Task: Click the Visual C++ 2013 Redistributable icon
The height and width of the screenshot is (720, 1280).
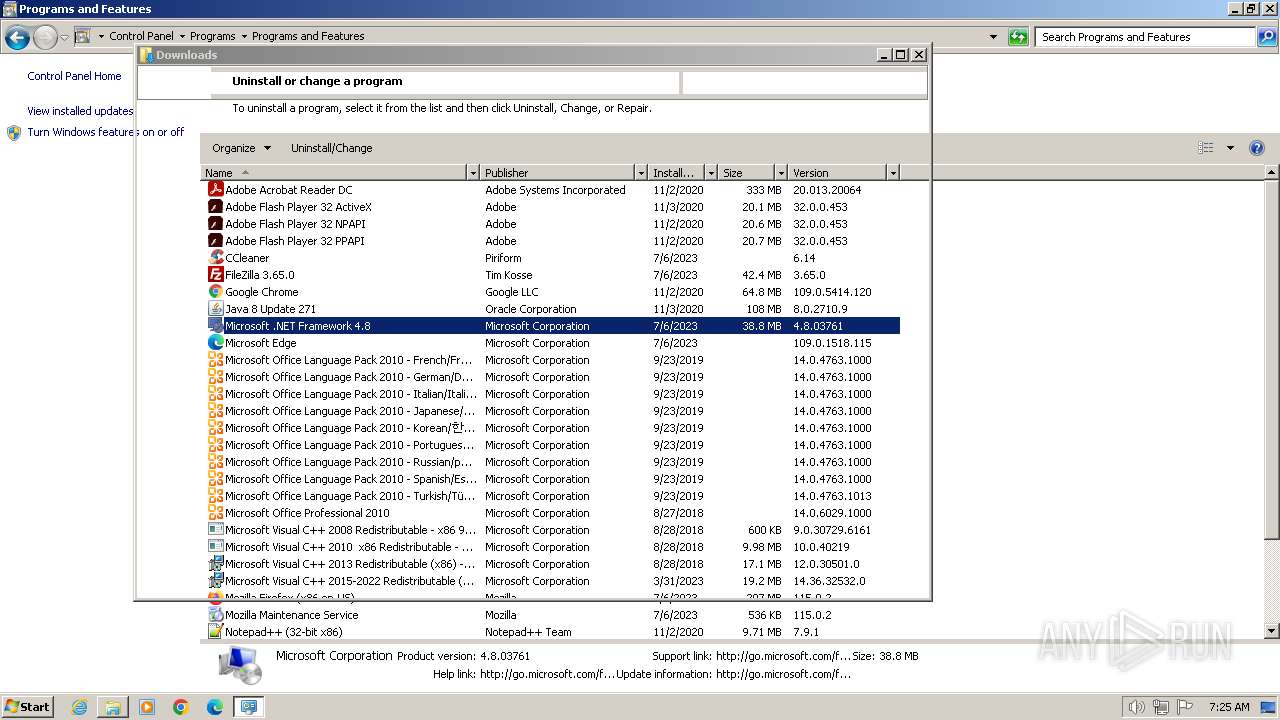Action: (x=215, y=564)
